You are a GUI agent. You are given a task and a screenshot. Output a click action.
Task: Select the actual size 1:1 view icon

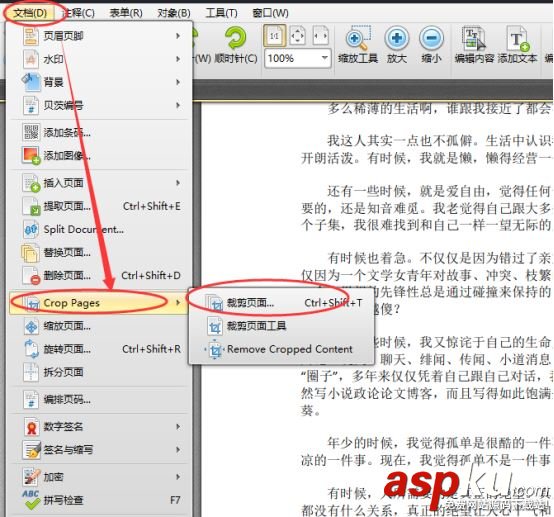tap(275, 36)
